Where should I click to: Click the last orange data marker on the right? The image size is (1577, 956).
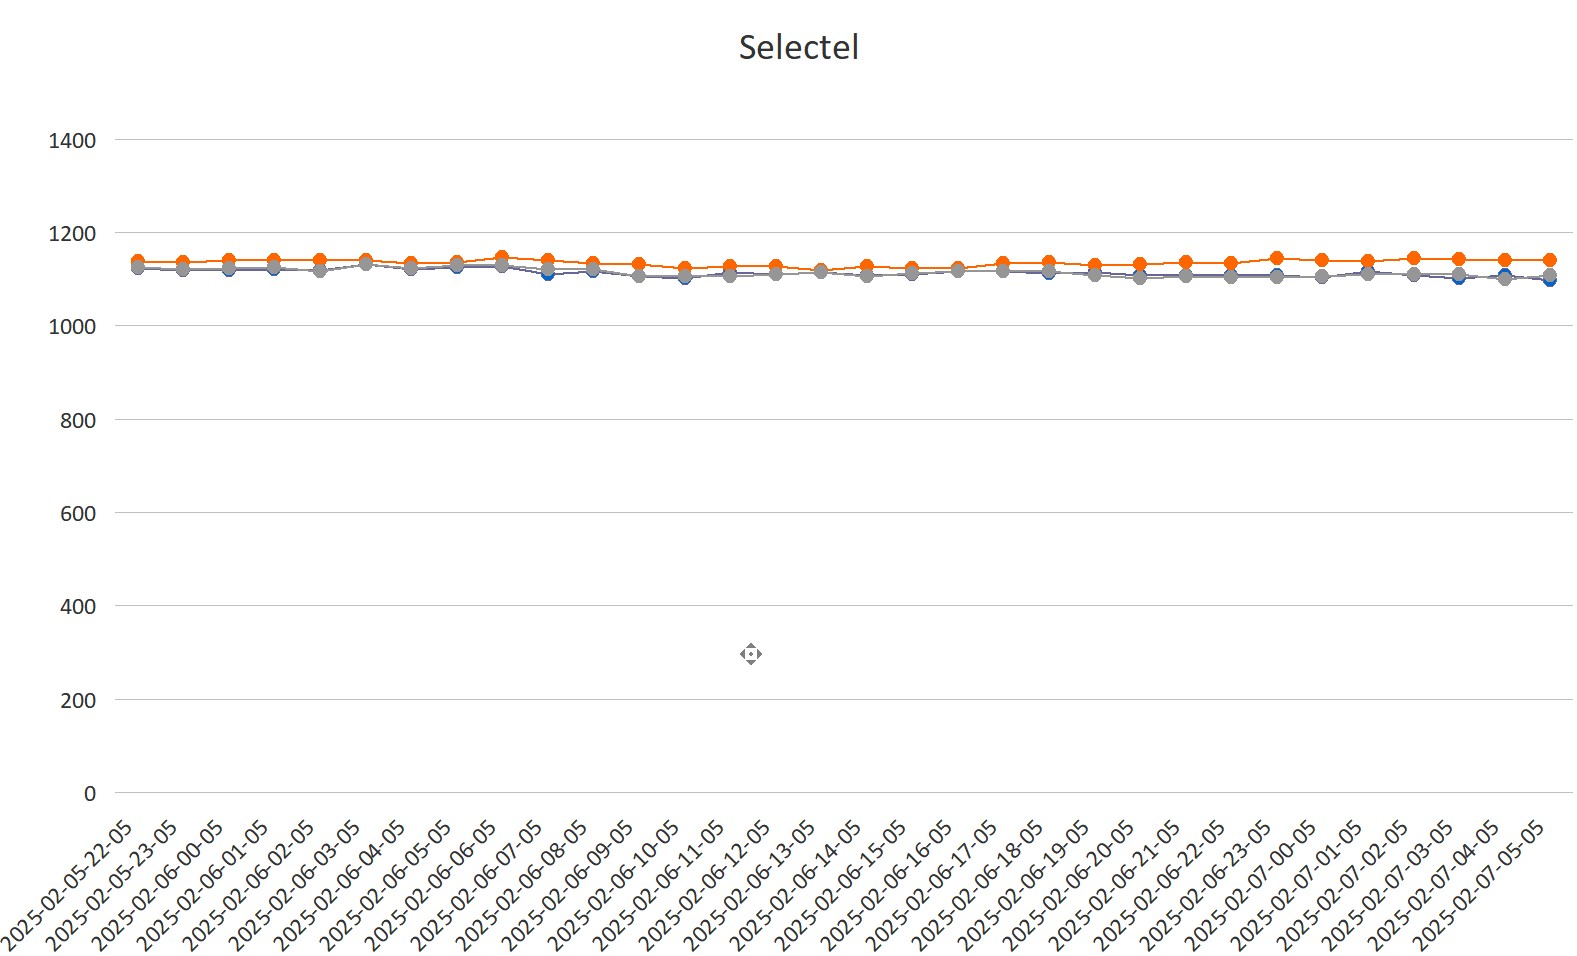[x=1549, y=260]
